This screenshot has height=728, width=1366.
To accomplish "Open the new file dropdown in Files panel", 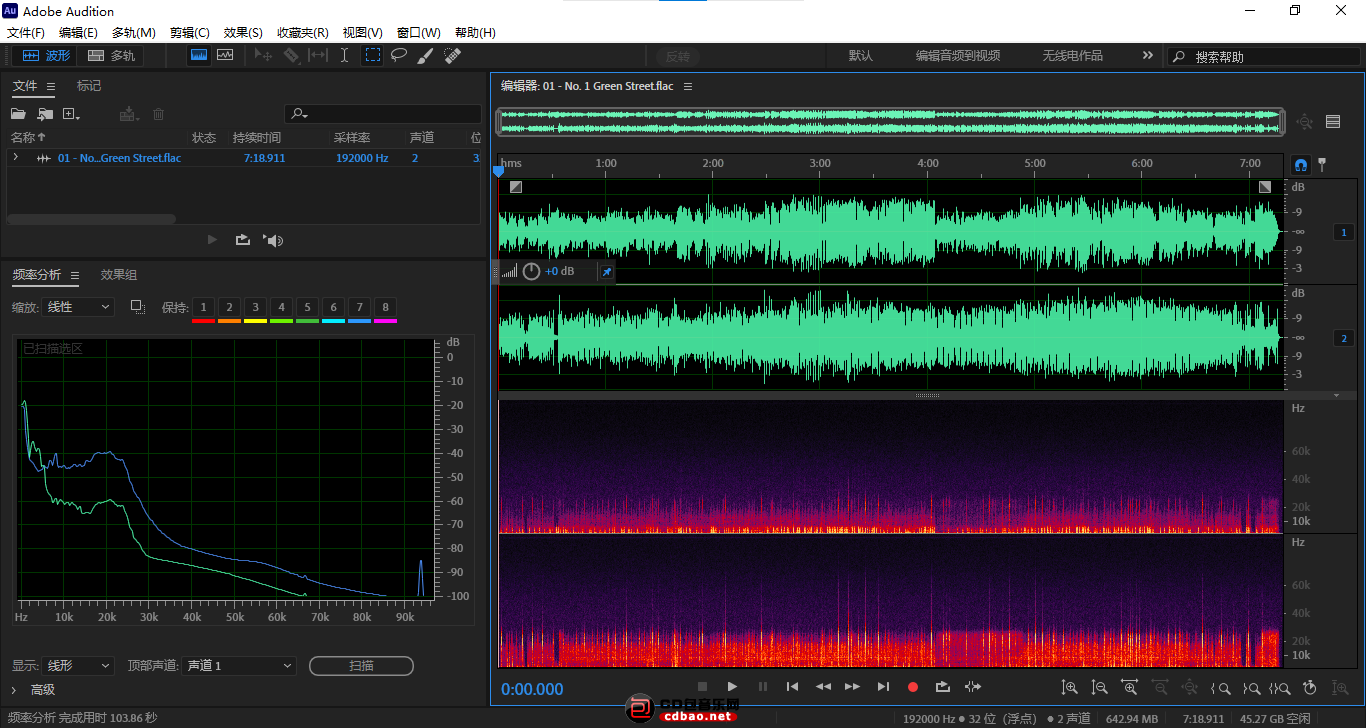I will point(72,114).
